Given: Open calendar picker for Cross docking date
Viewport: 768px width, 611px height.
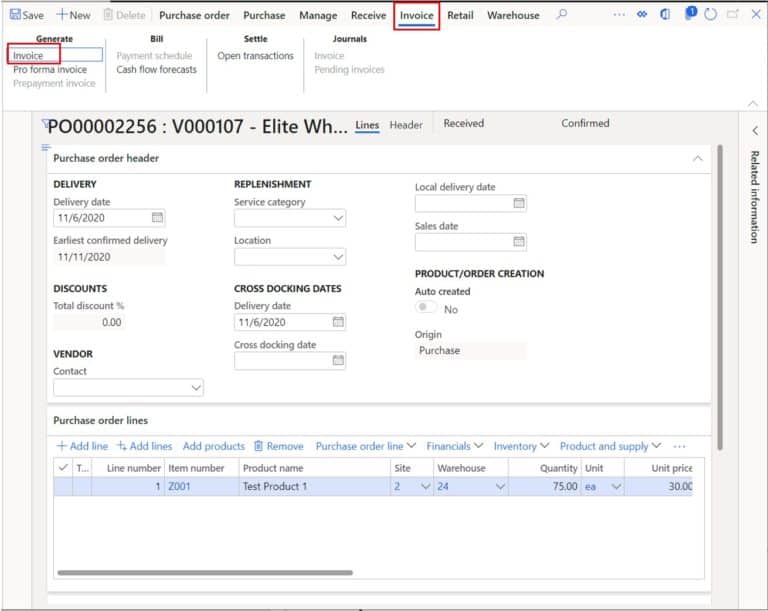Looking at the screenshot, I should pos(338,361).
